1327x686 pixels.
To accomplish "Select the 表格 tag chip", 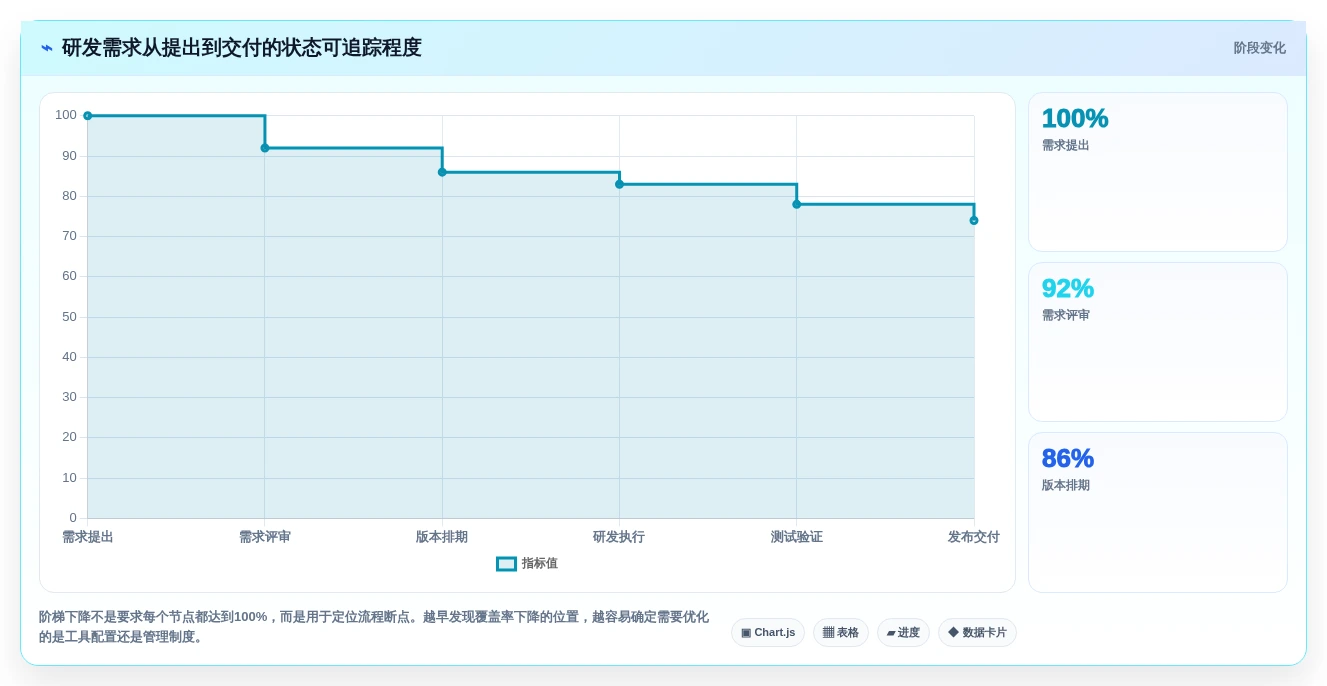I will pyautogui.click(x=841, y=632).
